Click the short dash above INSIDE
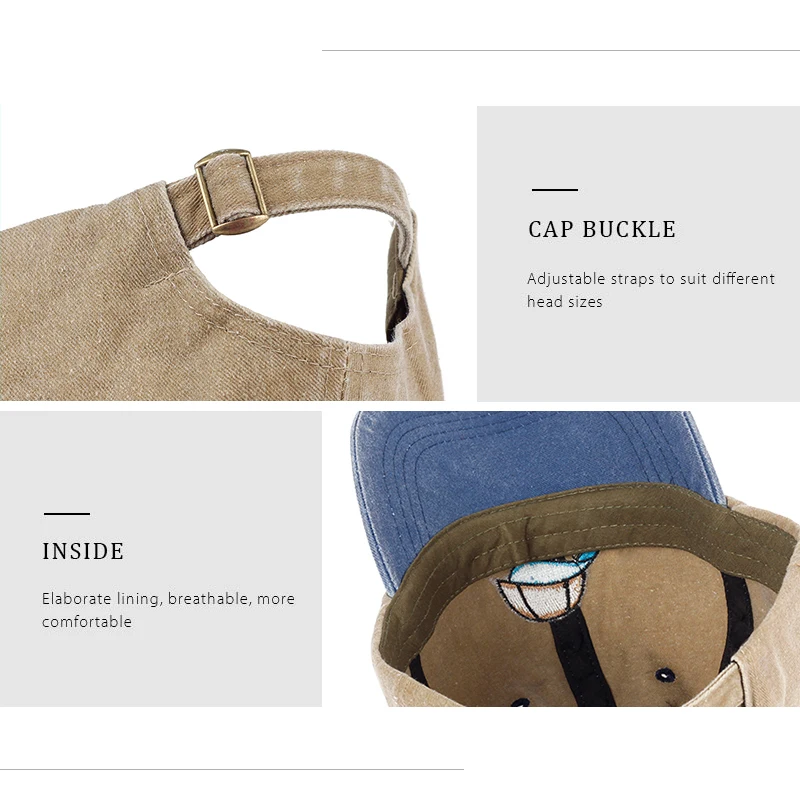The height and width of the screenshot is (800, 800). click(67, 514)
